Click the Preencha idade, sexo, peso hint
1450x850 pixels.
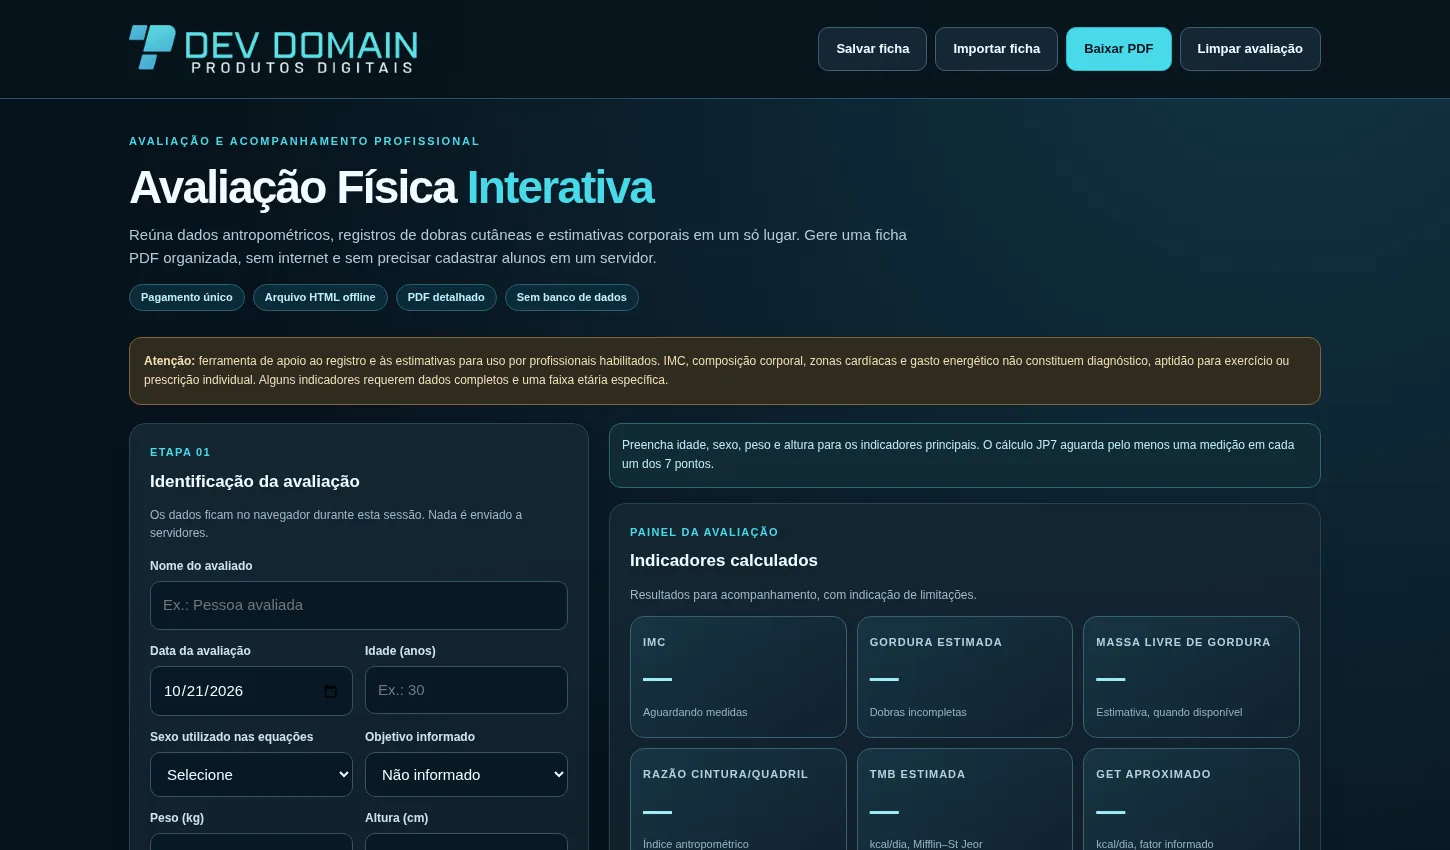click(965, 455)
